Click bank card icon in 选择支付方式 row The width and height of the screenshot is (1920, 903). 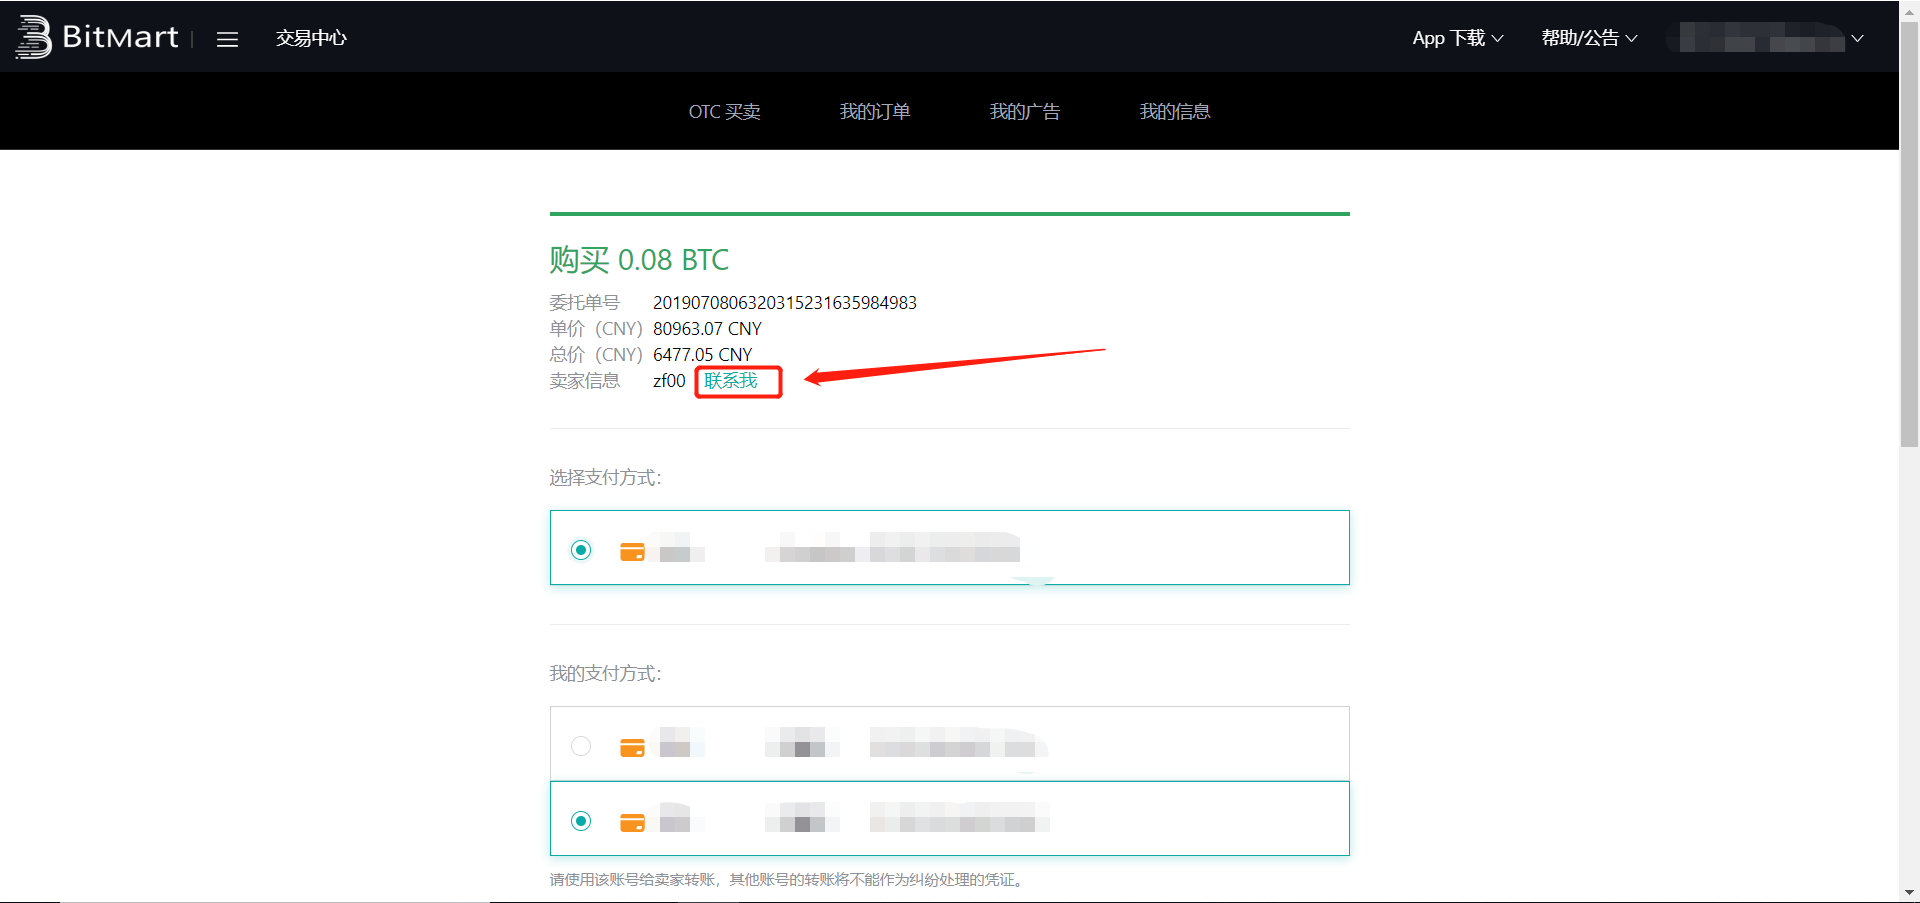click(632, 552)
